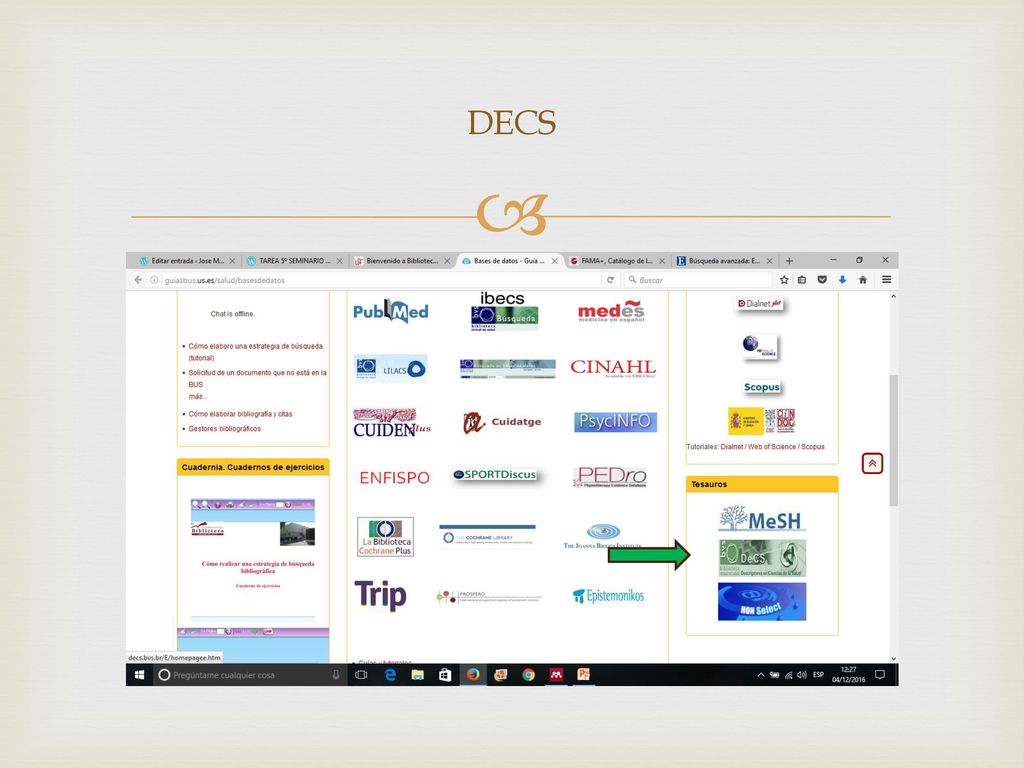Open Cómo elaboro una estrategia de búsqueda link
This screenshot has height=768, width=1024.
pyautogui.click(x=255, y=352)
